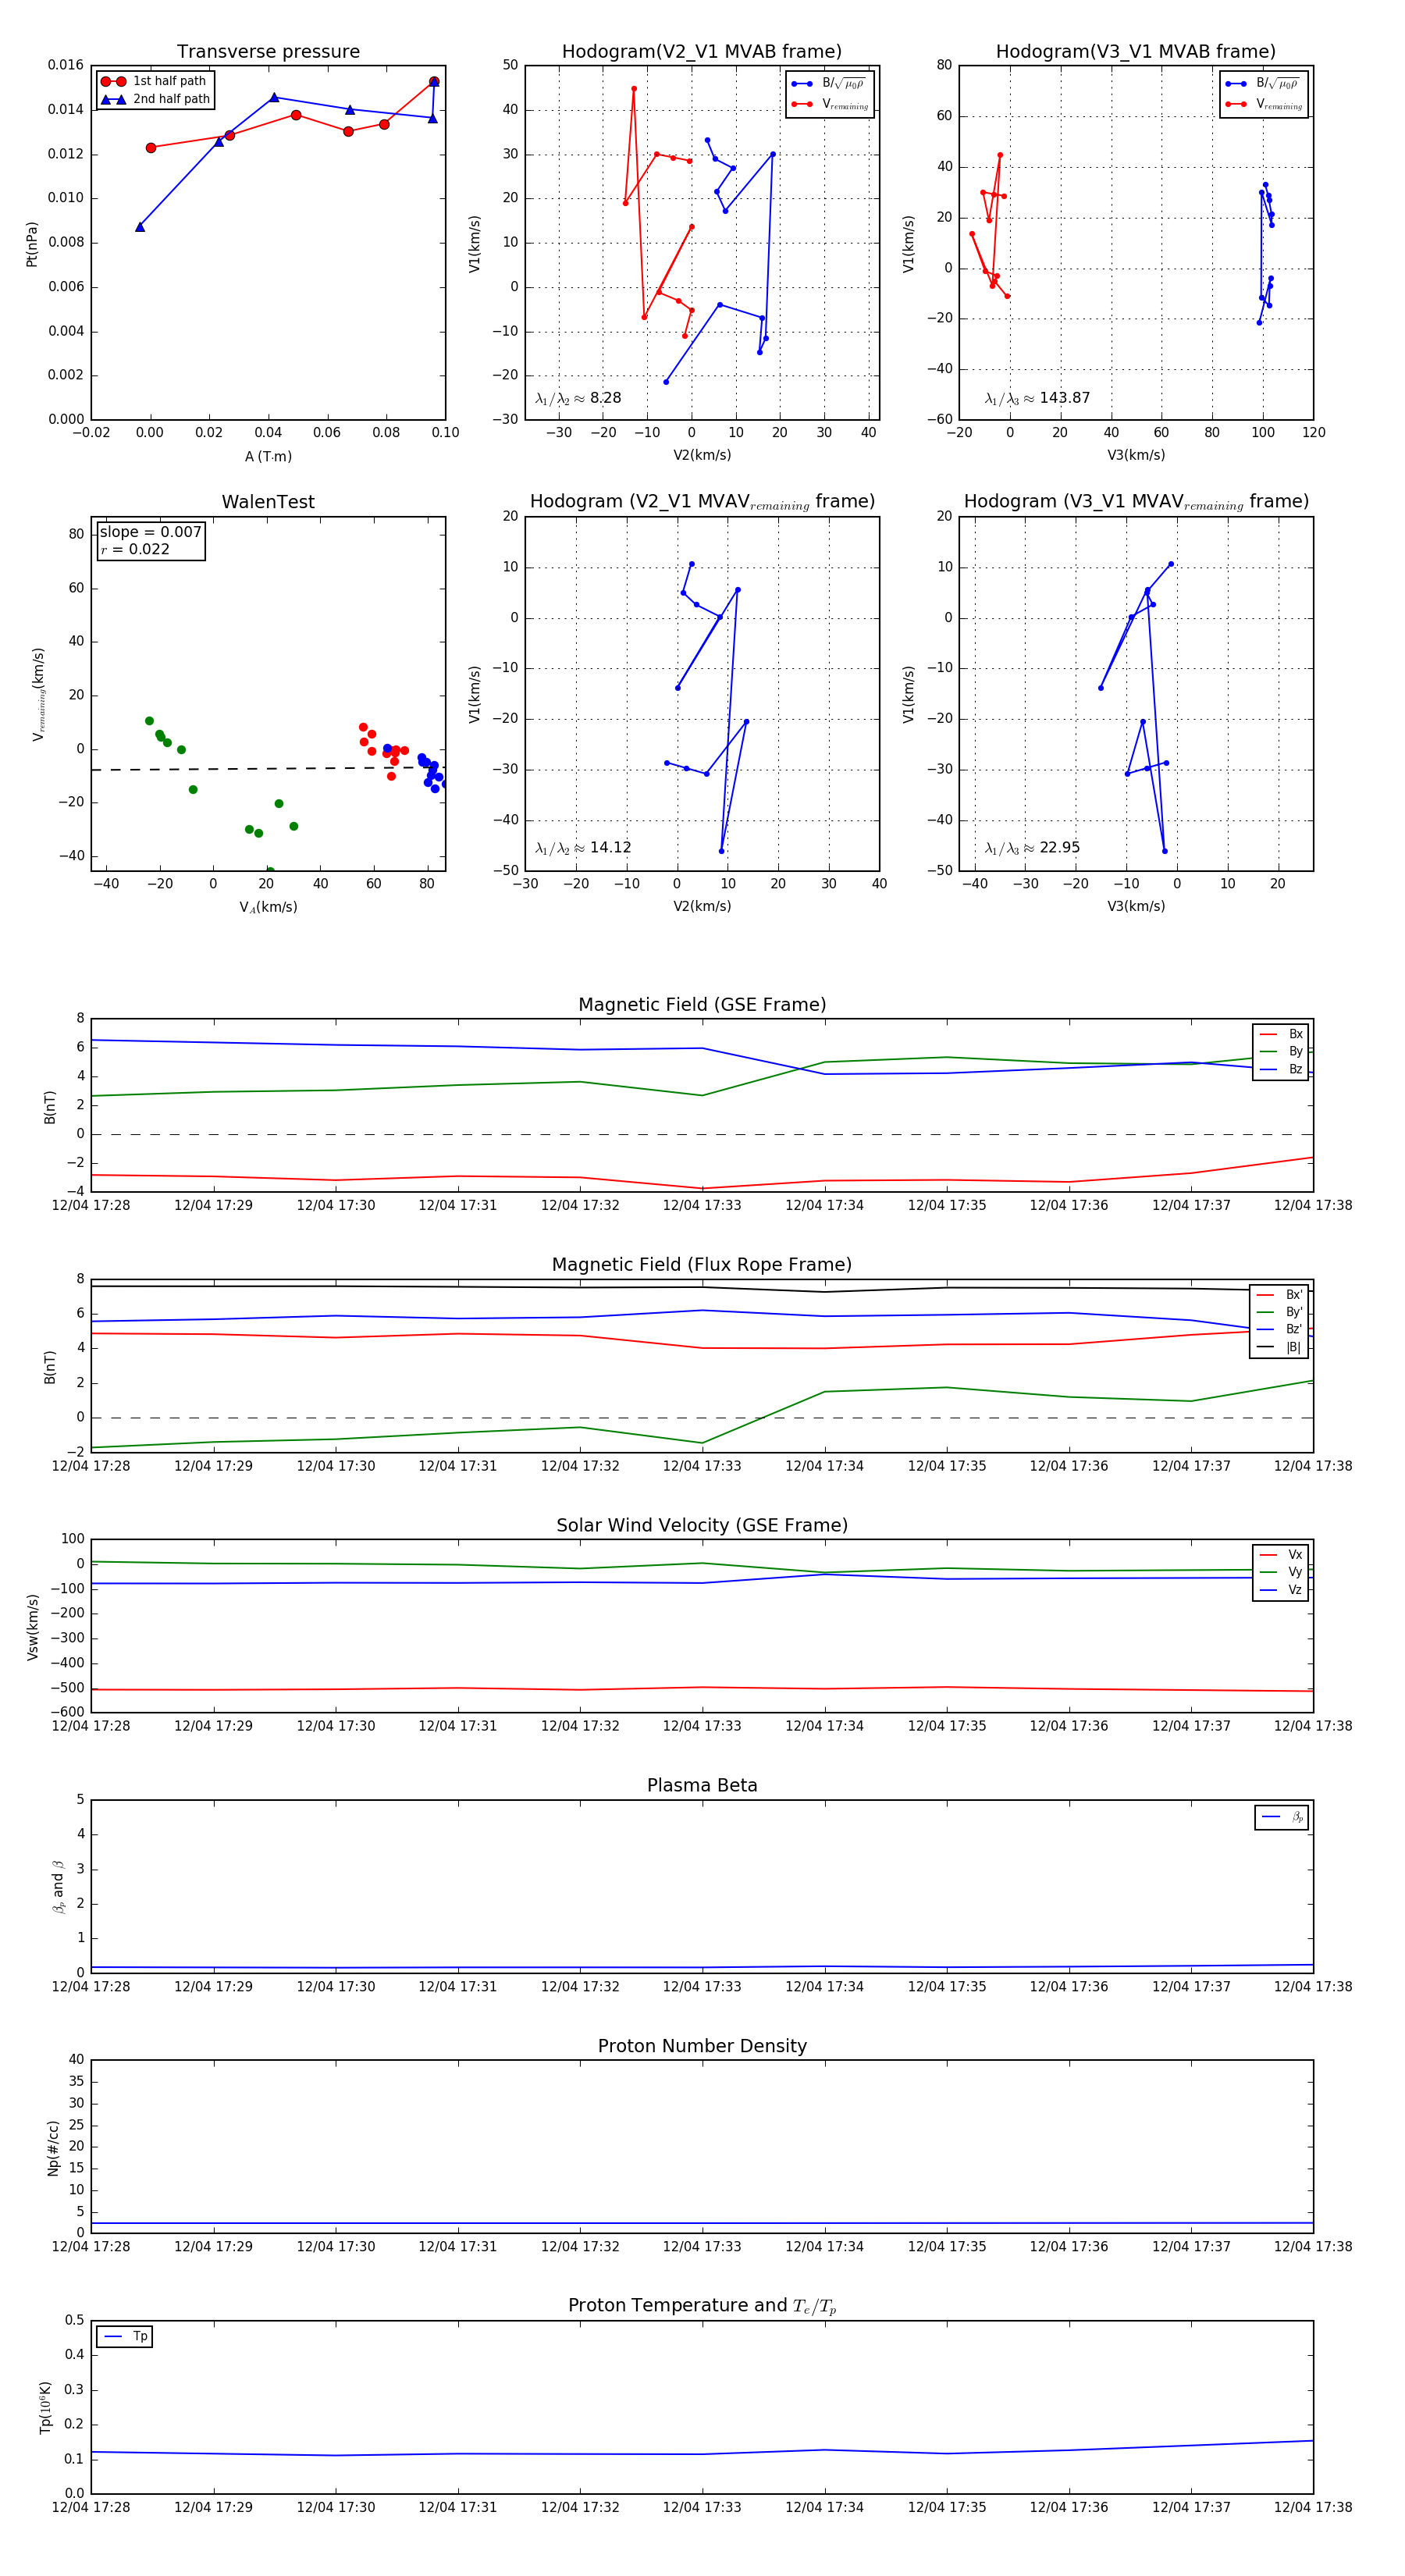
Task: Click the "Tp(10^6K)" y-axis label
Action: [45, 2408]
